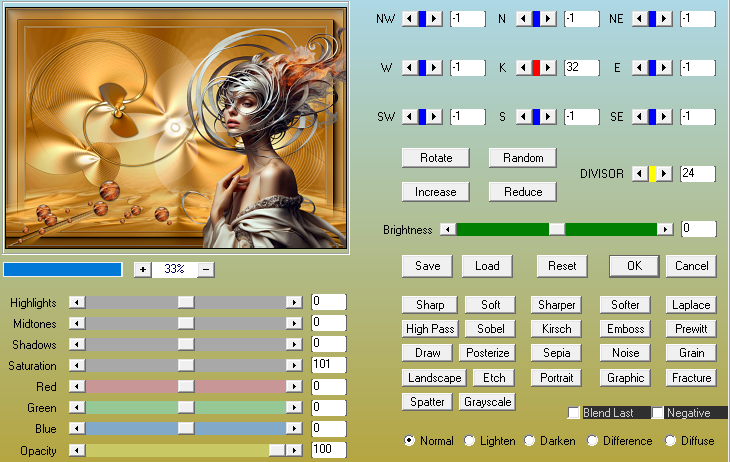730x462 pixels.
Task: Click the Brightness slider thumb
Action: 557,229
